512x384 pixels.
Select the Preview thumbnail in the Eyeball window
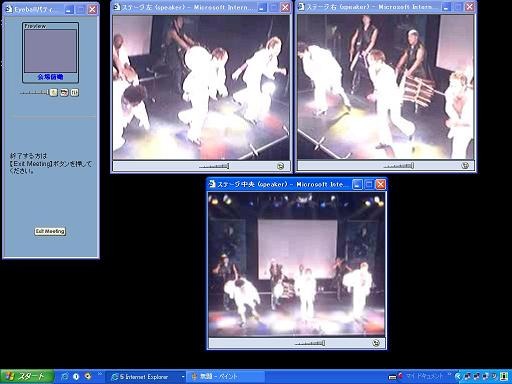point(50,51)
